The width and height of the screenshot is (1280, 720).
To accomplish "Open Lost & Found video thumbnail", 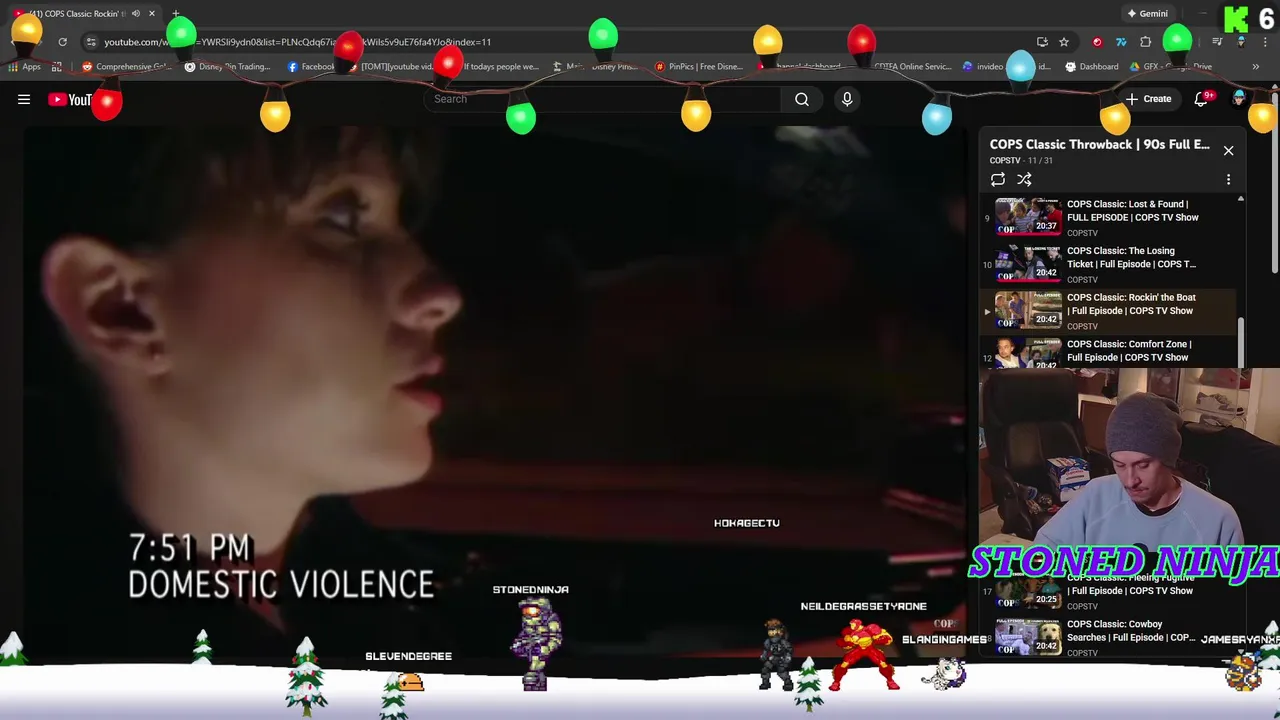I will [1028, 216].
